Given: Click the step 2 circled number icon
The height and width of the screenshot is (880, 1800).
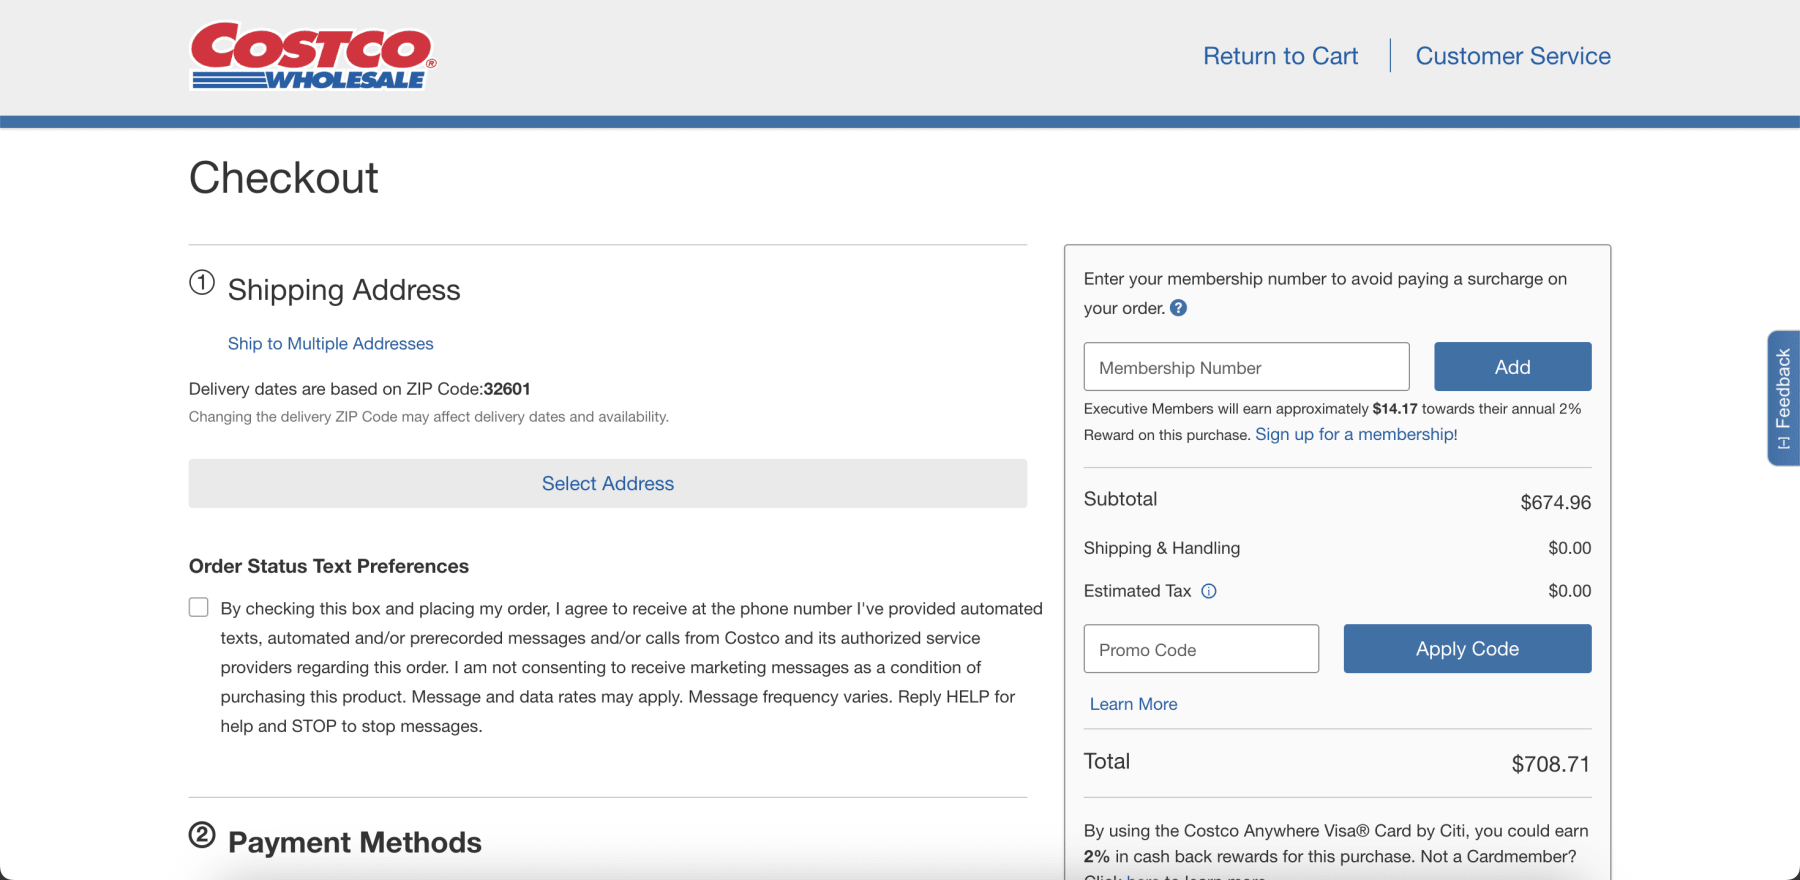Looking at the screenshot, I should pos(202,835).
